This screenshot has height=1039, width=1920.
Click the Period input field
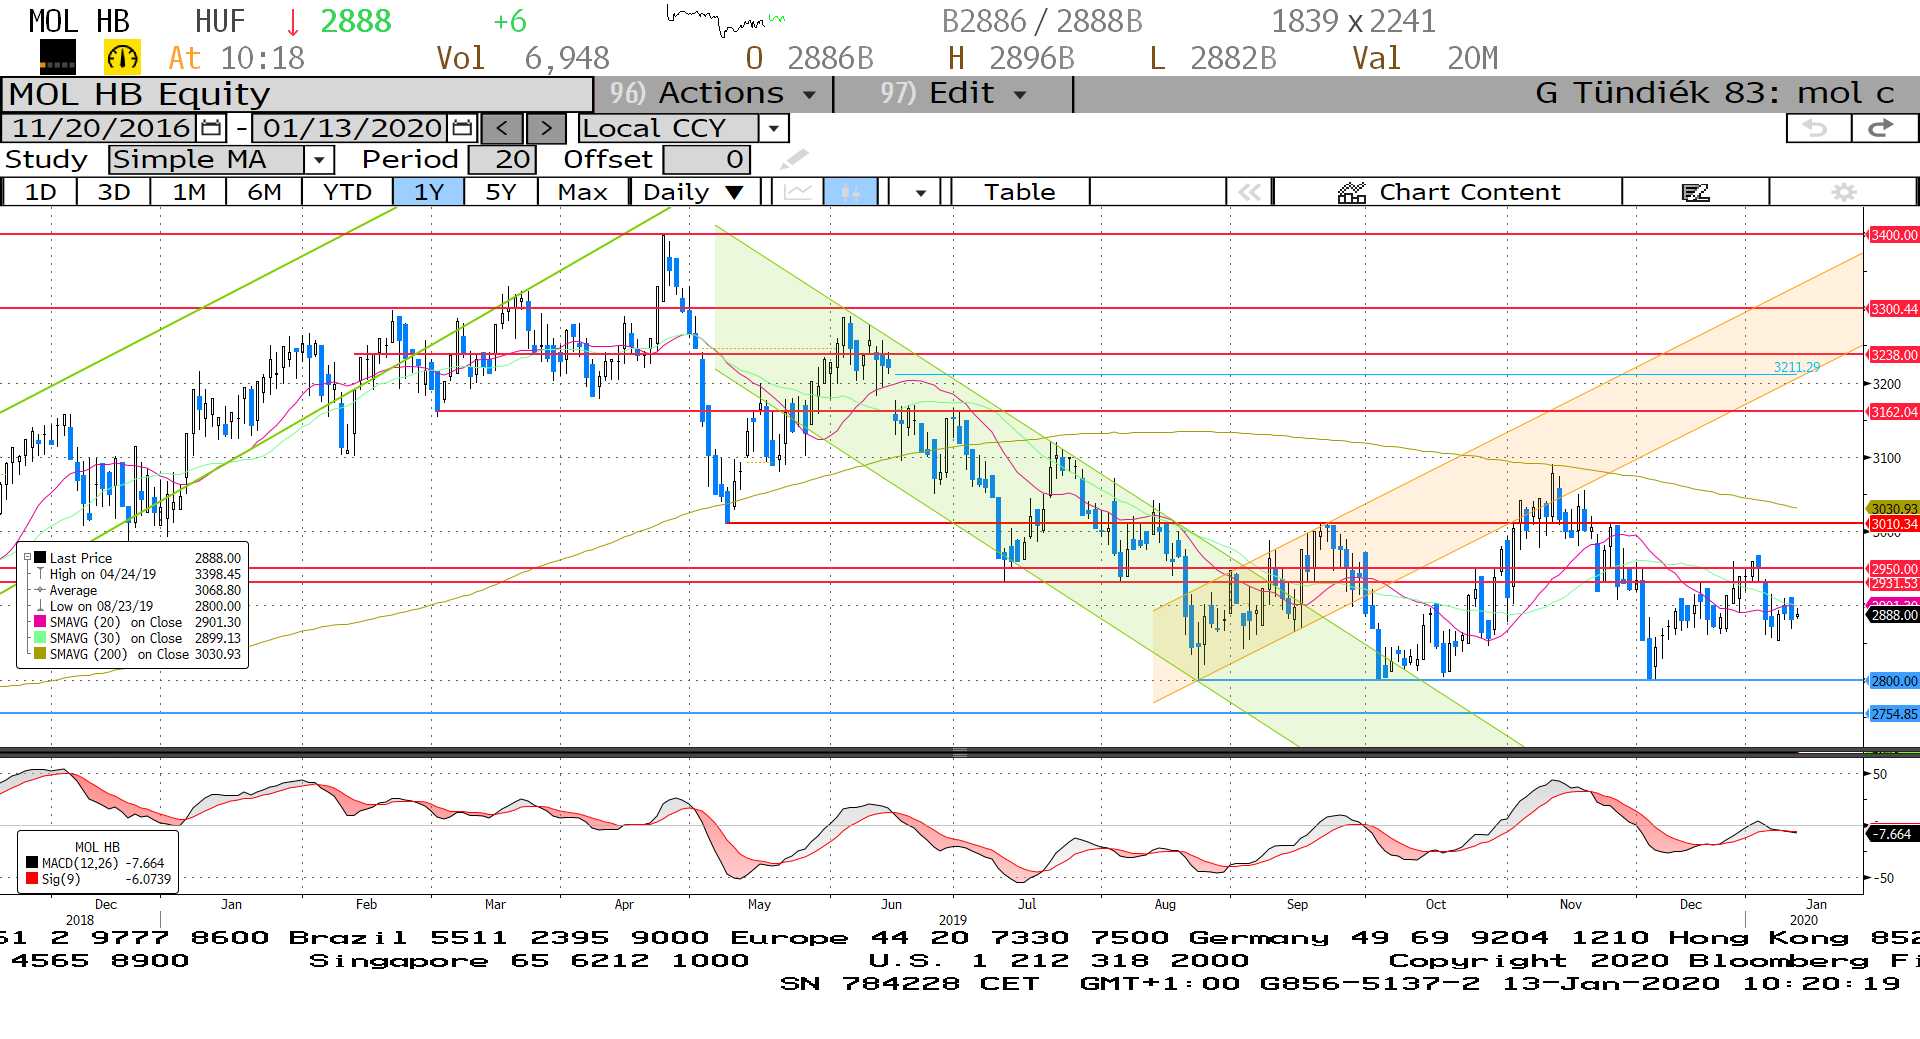[502, 160]
